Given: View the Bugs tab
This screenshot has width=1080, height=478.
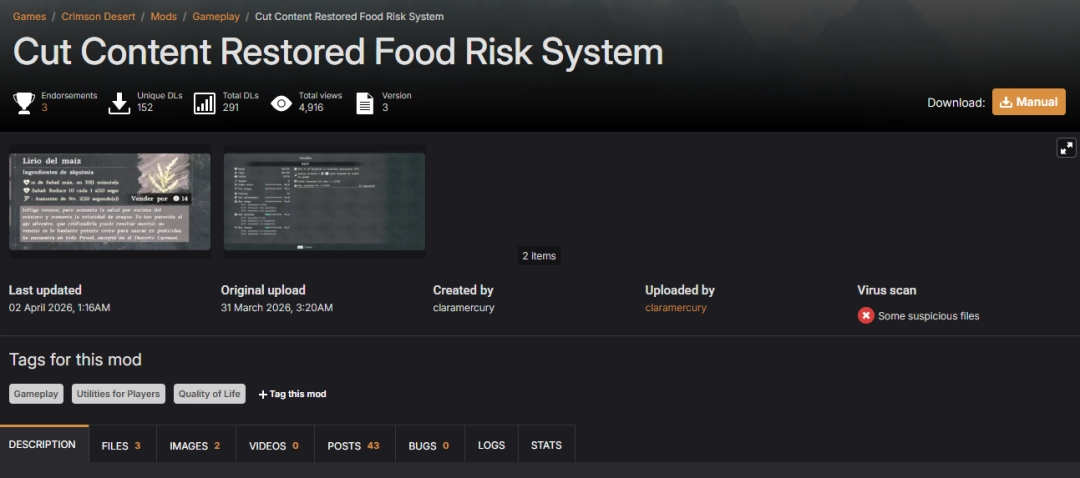Looking at the screenshot, I should [x=428, y=446].
